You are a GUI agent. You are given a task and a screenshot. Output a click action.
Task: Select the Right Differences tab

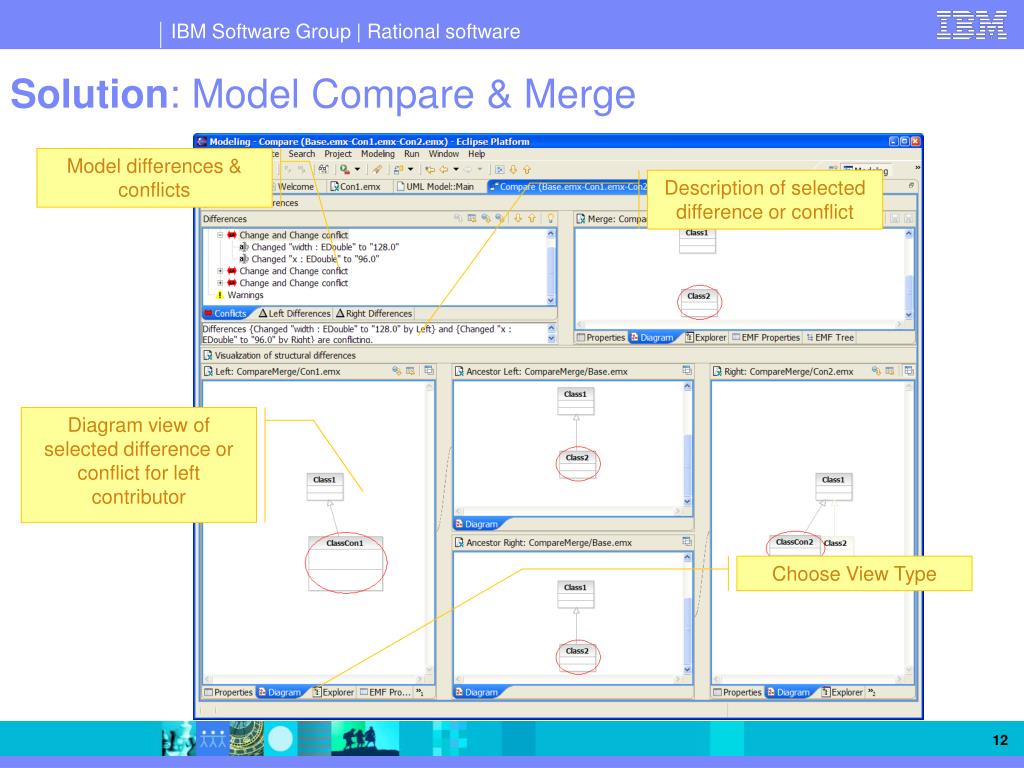[x=374, y=313]
